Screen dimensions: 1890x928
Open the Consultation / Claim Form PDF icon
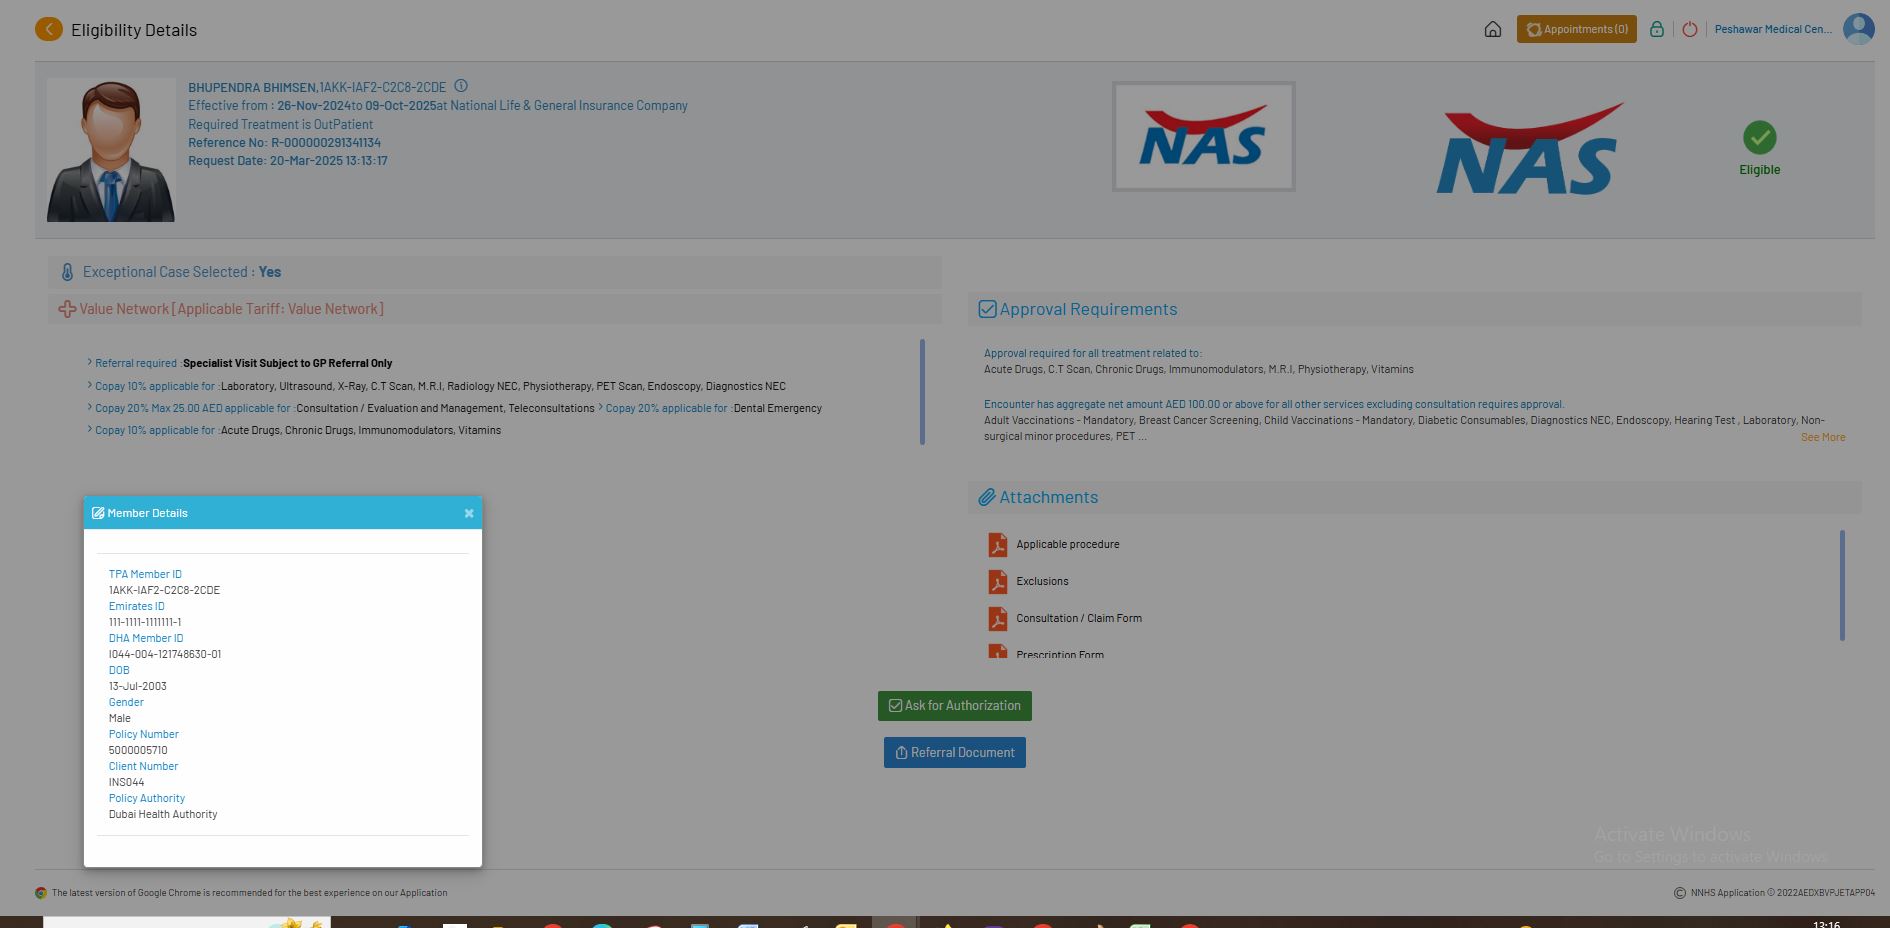pos(998,618)
